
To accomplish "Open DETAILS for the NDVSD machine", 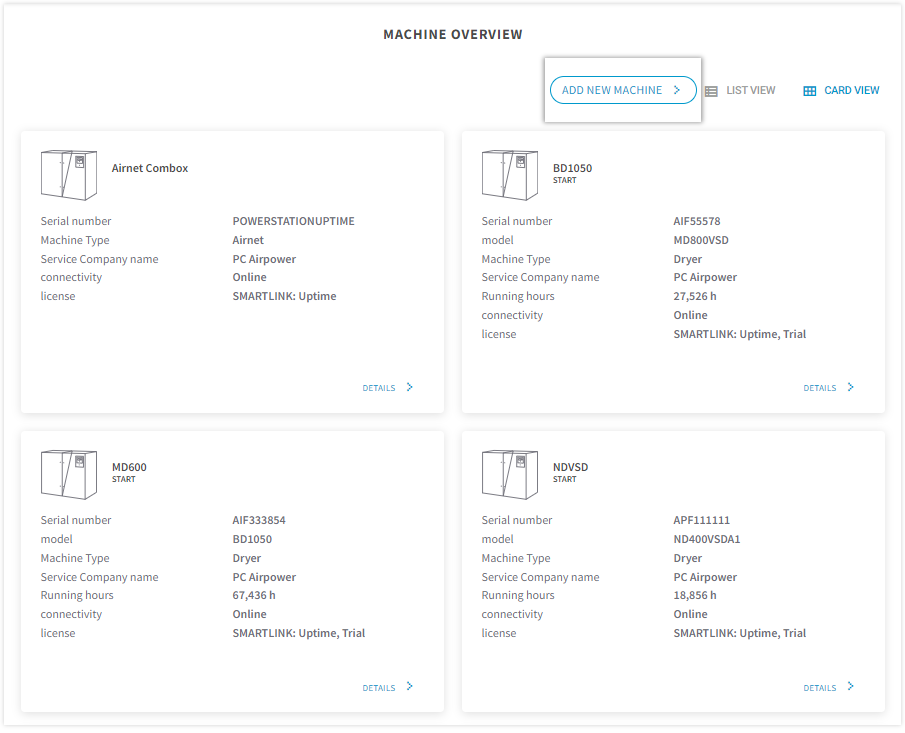I will (819, 687).
